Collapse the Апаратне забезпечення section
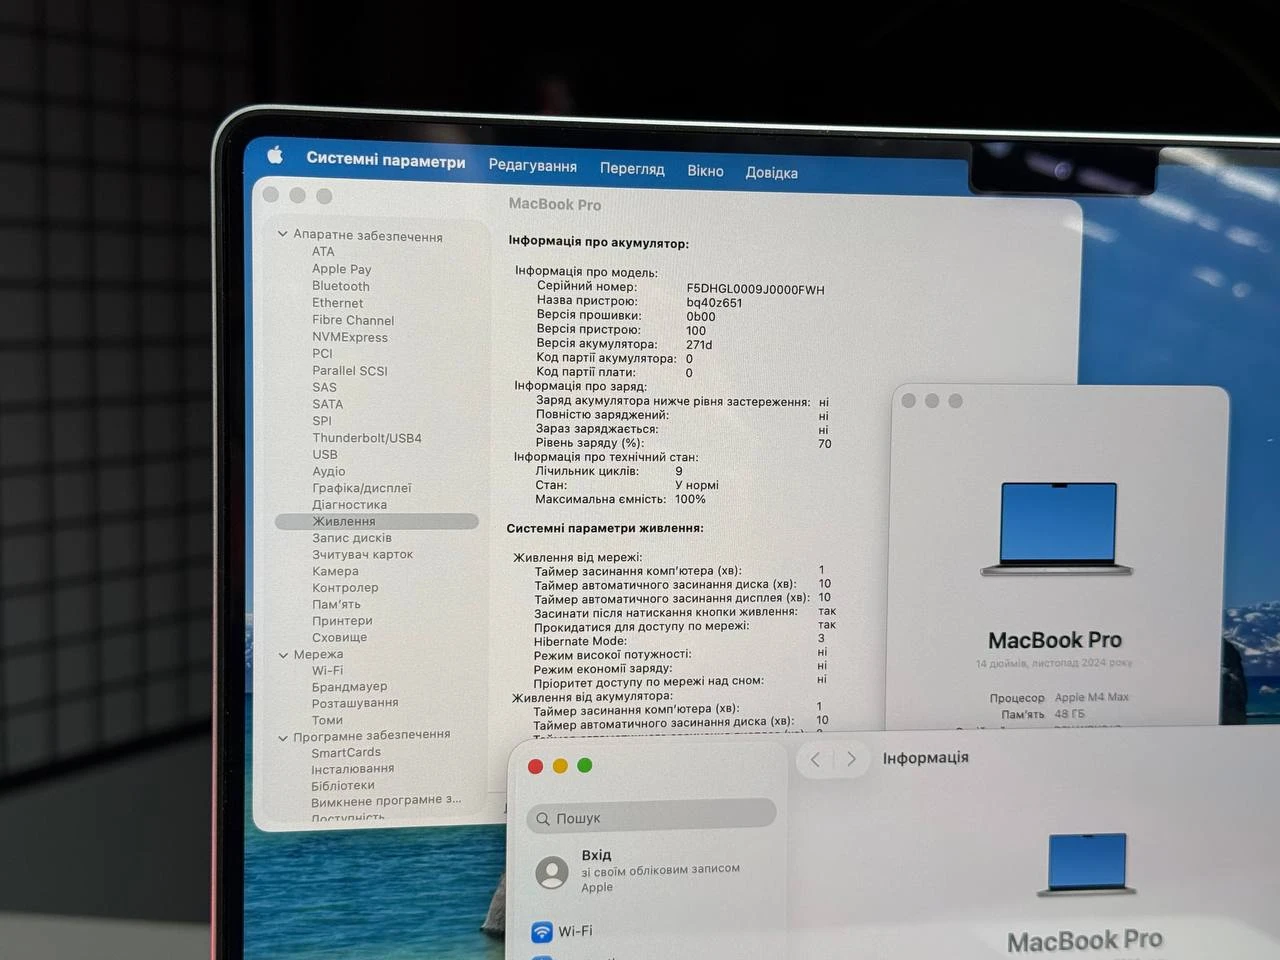 coord(283,233)
